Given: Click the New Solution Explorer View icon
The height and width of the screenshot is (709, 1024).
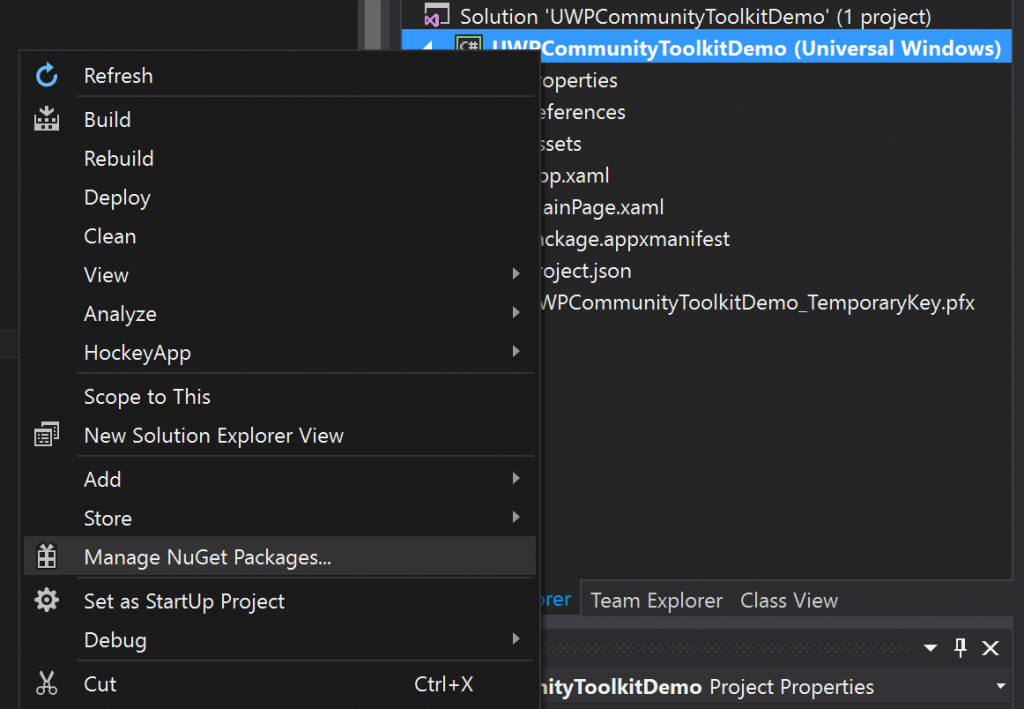Looking at the screenshot, I should click(x=46, y=435).
